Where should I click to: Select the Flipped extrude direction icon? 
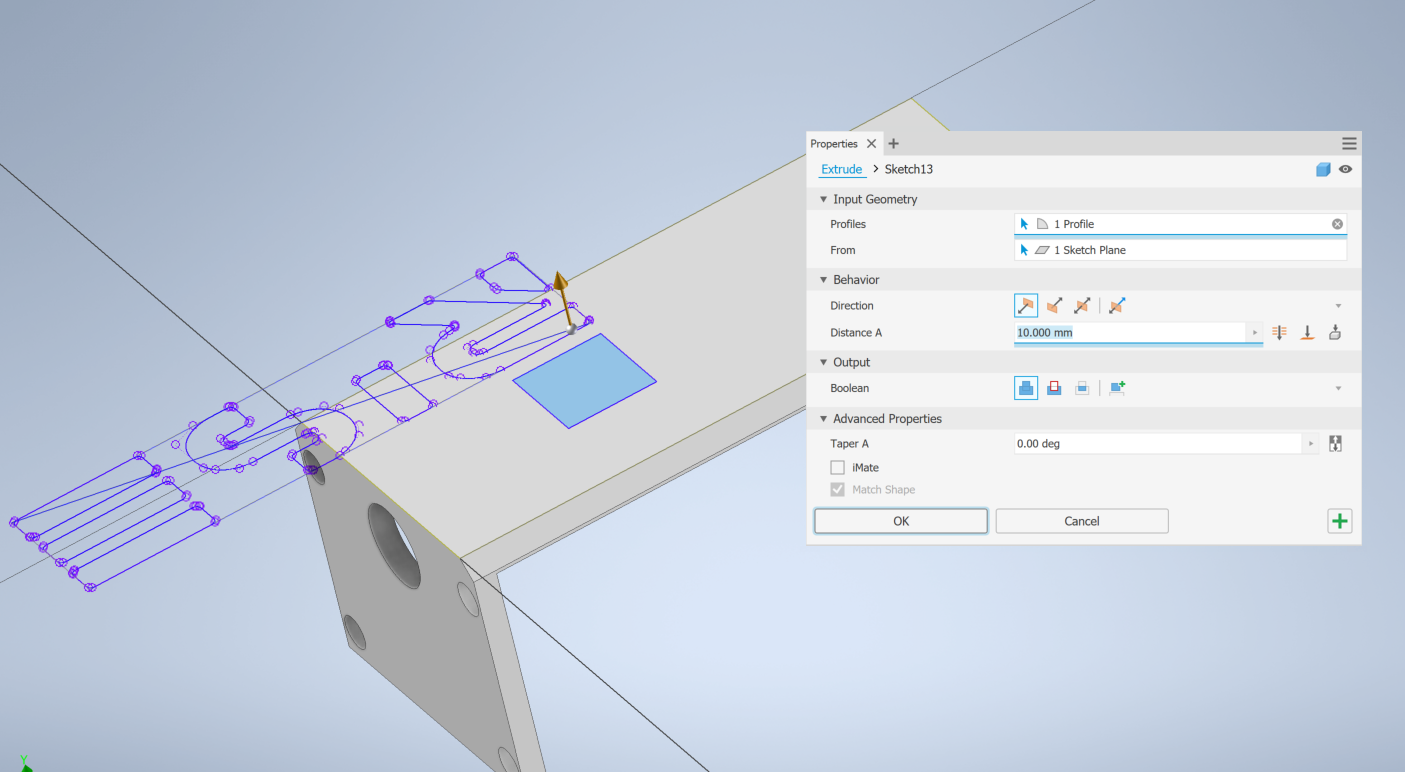coord(1054,305)
